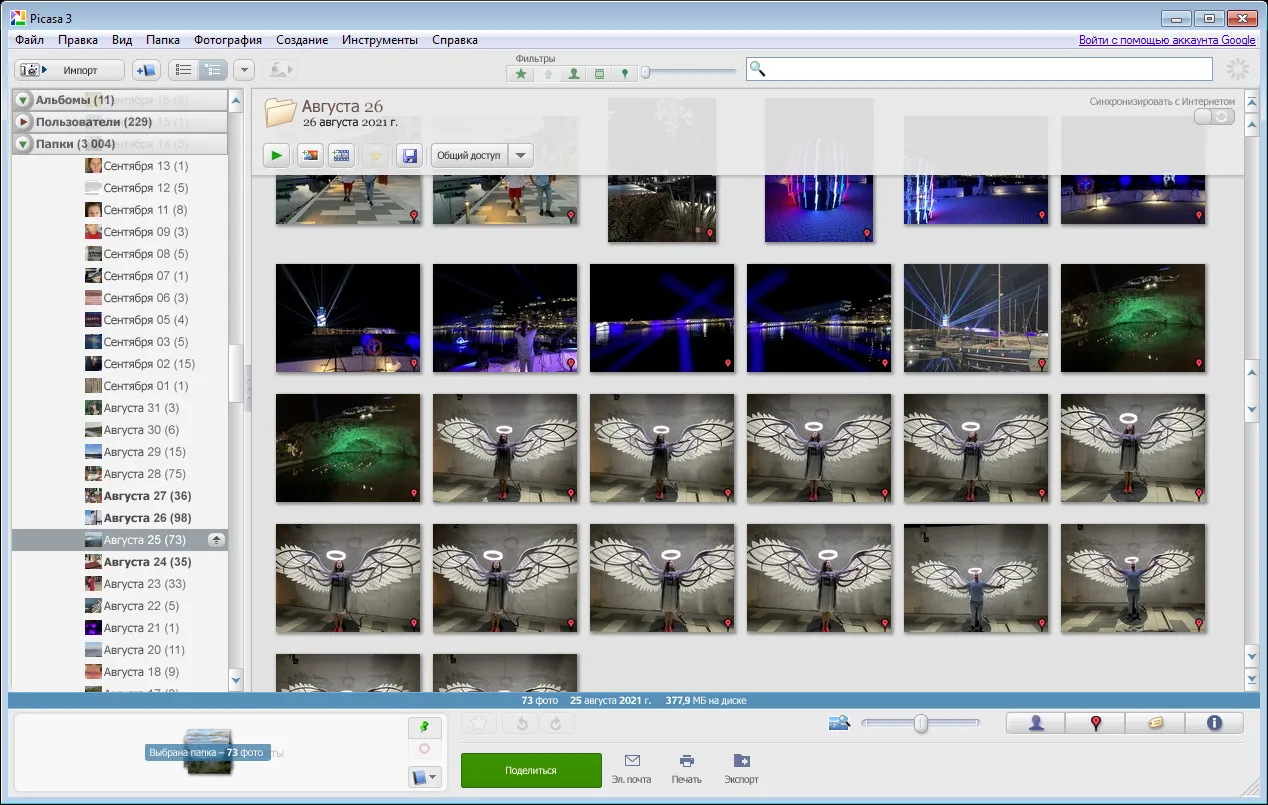Image resolution: width=1268 pixels, height=805 pixels.
Task: Open the tags panel with the yellow tag
Action: pyautogui.click(x=1155, y=723)
